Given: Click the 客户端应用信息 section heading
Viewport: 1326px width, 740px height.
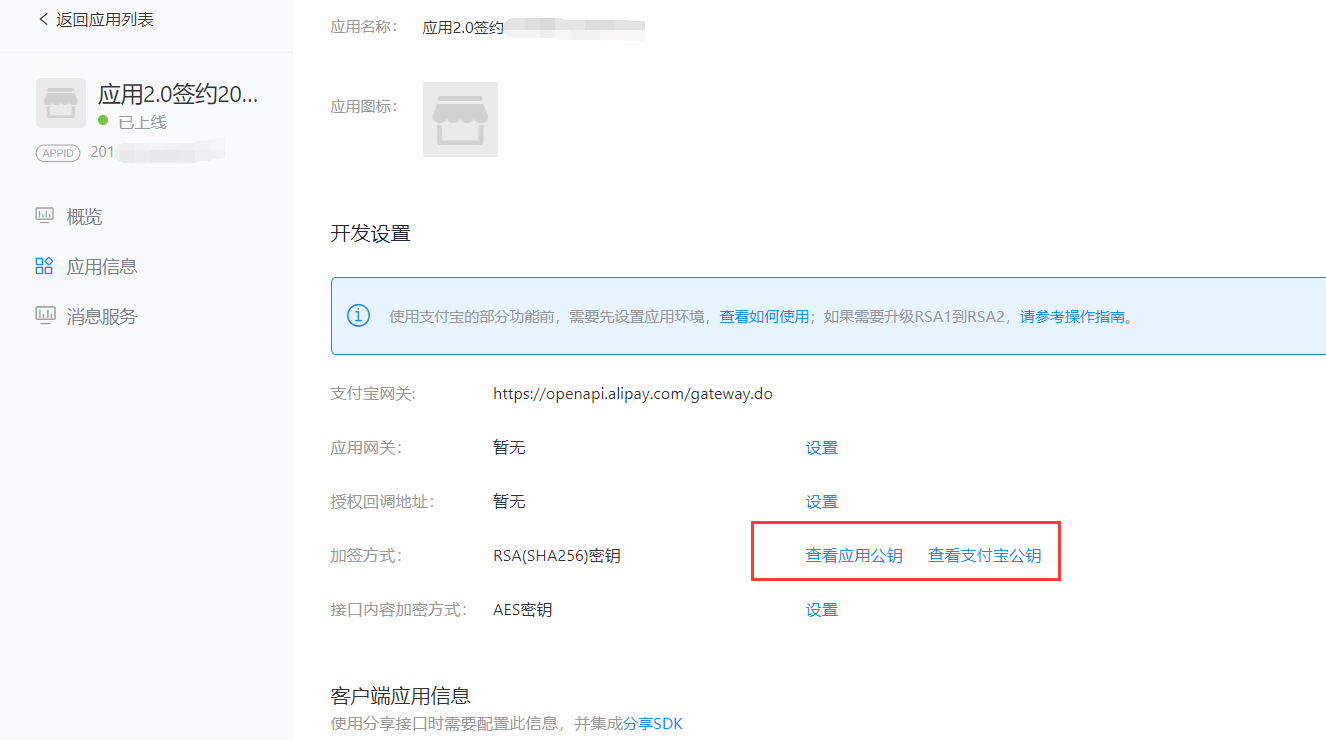Looking at the screenshot, I should pos(401,696).
